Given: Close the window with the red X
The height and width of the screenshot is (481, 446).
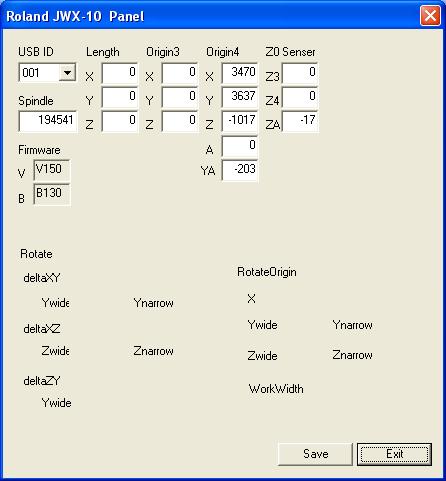Looking at the screenshot, I should (x=430, y=16).
